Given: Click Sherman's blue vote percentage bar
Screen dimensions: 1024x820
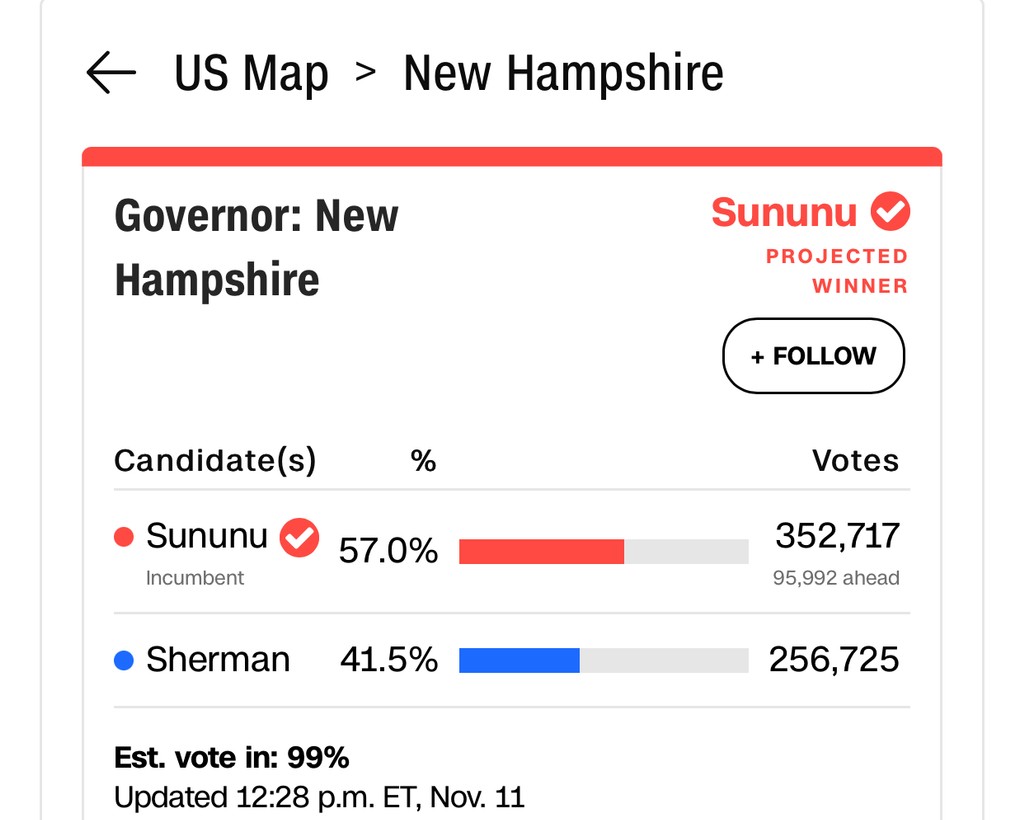Looking at the screenshot, I should point(519,660).
